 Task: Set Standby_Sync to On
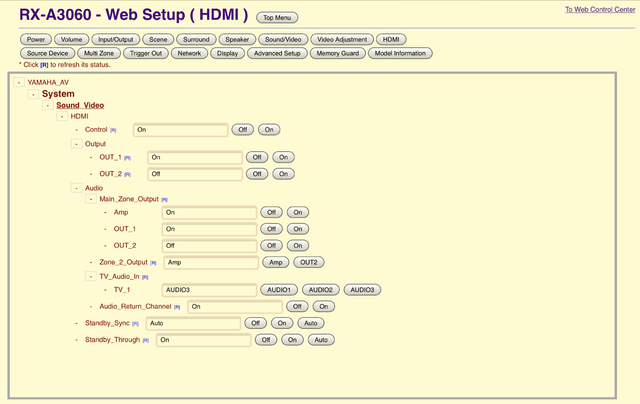pyautogui.click(x=282, y=323)
